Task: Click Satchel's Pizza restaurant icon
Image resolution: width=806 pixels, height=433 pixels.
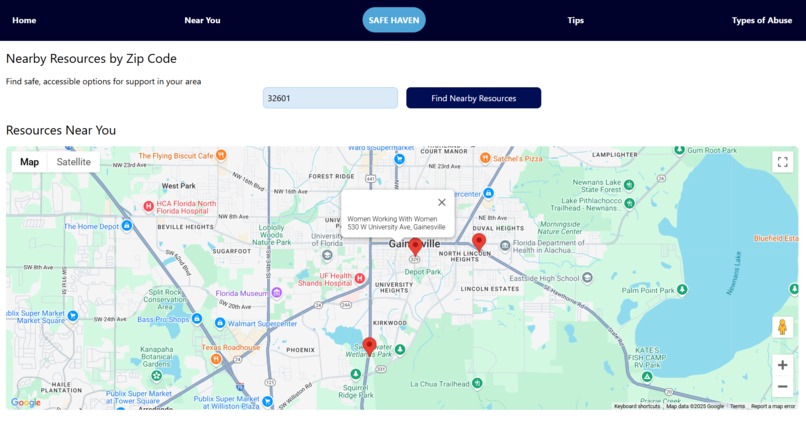Action: pos(485,158)
